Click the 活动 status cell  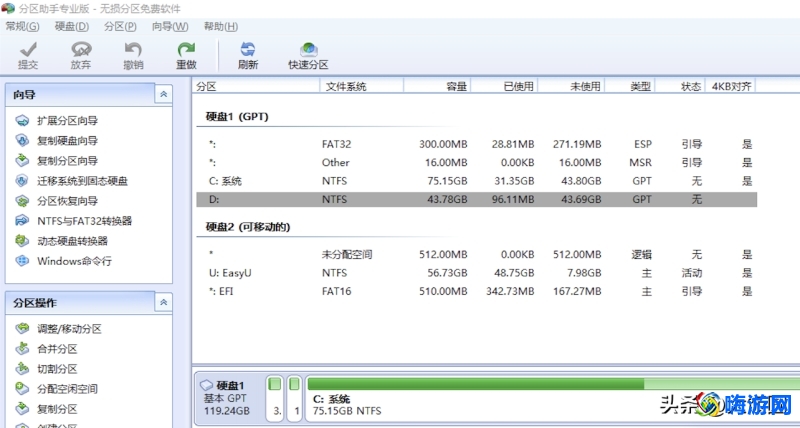click(692, 273)
